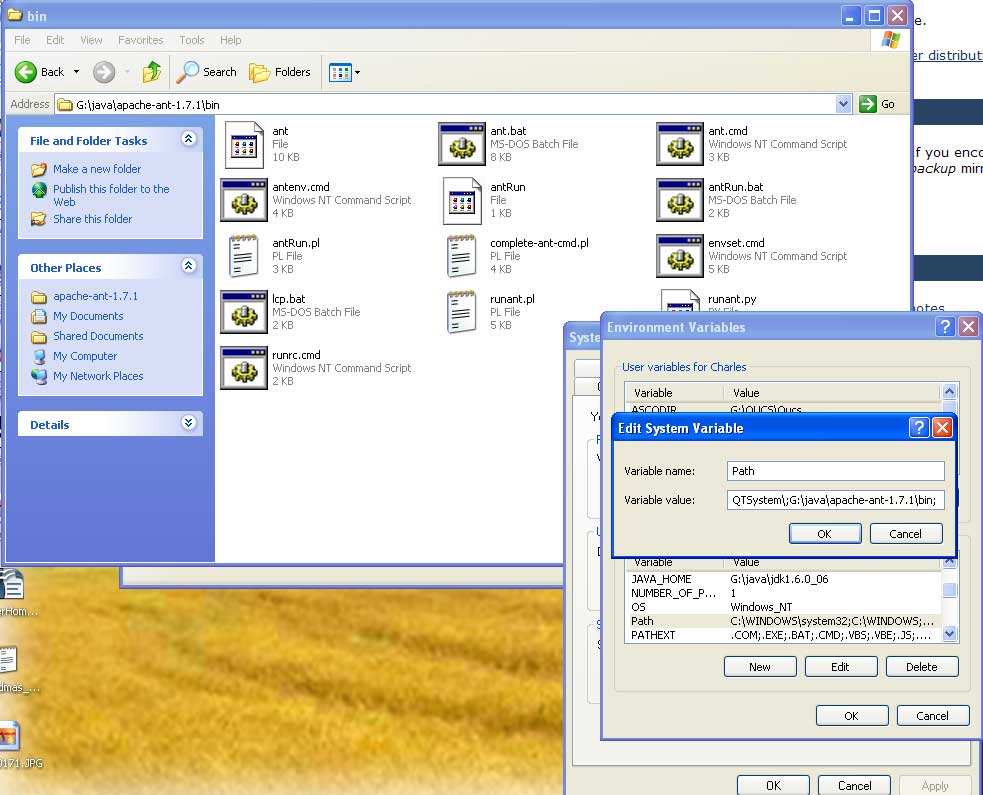The width and height of the screenshot is (983, 795).
Task: Select the ant.cmd script icon
Action: click(680, 144)
